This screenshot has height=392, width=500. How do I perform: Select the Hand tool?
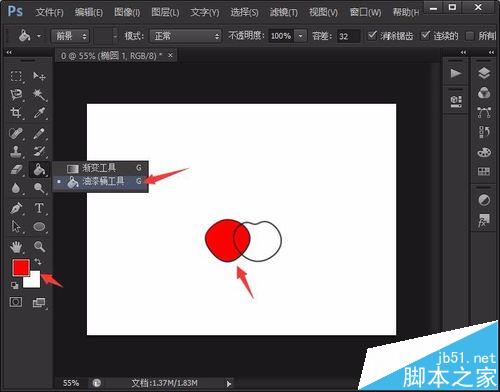(x=16, y=247)
